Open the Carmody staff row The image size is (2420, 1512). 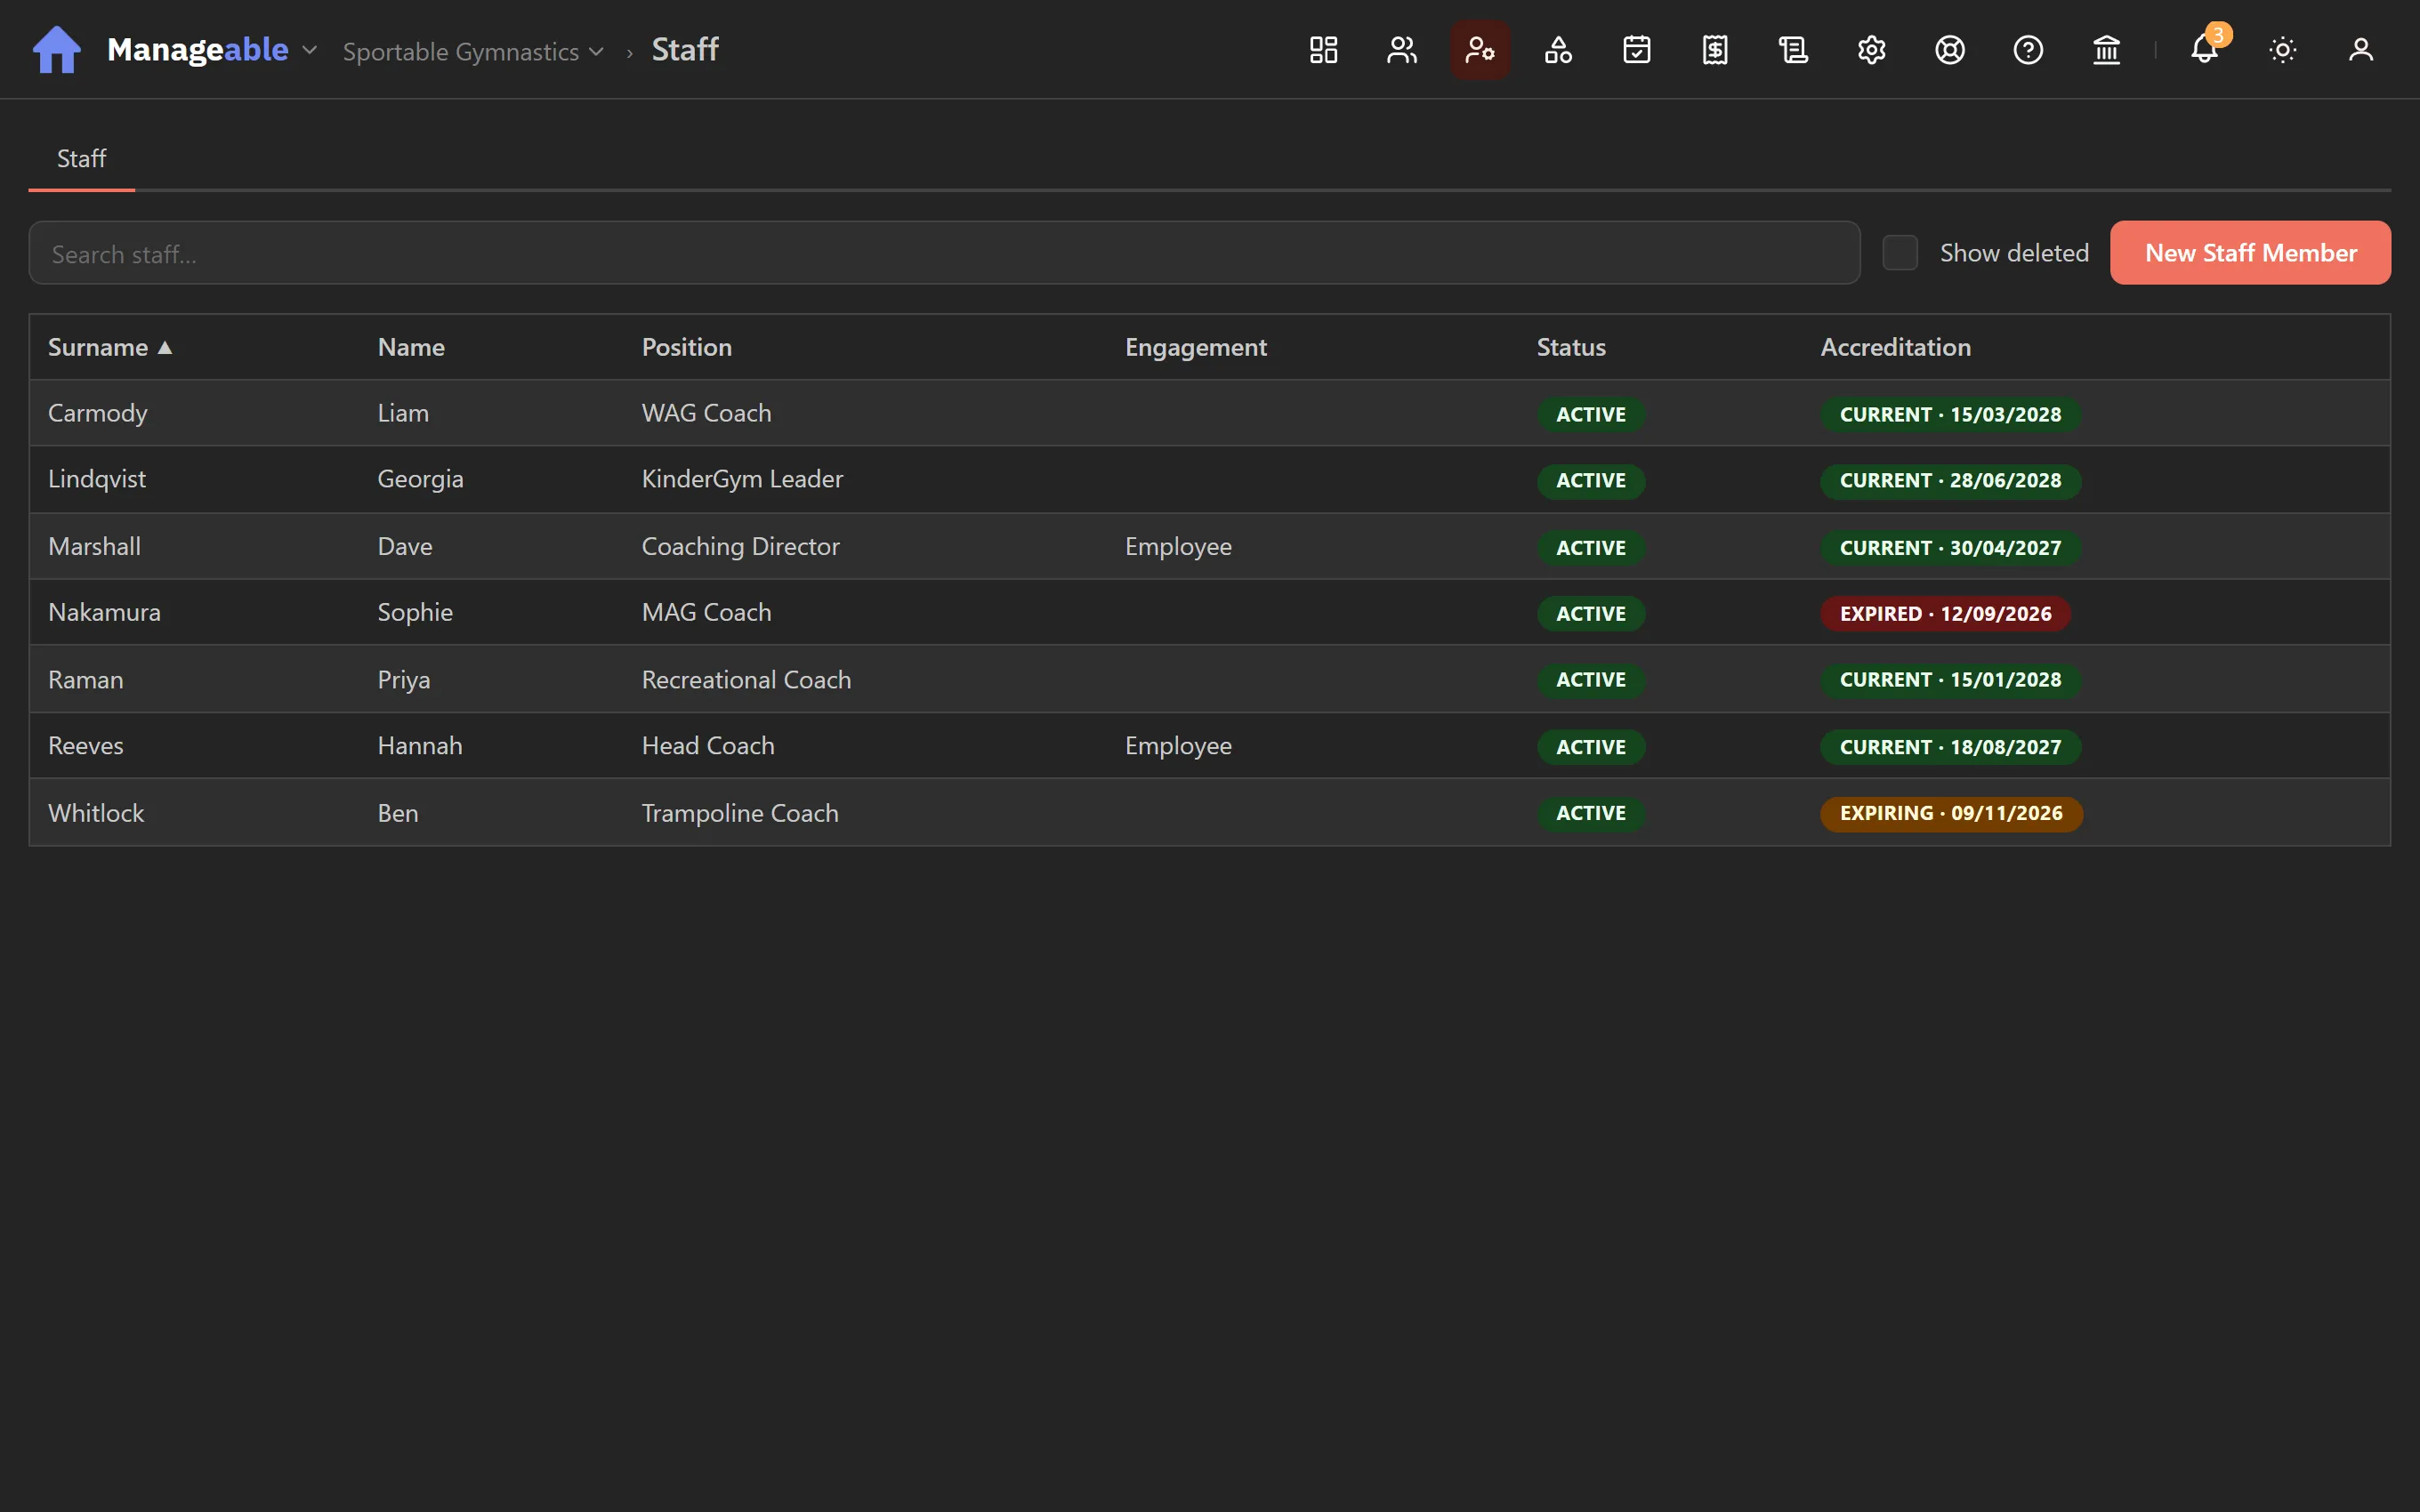[1209, 413]
